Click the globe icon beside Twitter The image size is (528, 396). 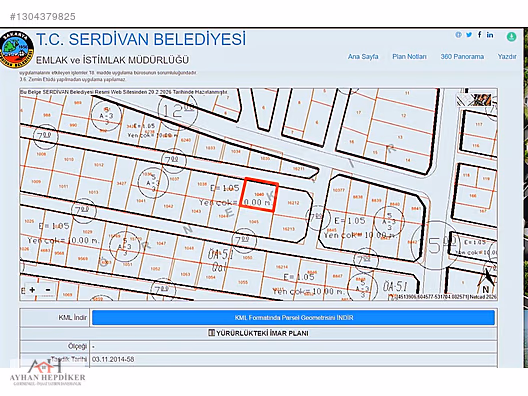click(458, 35)
